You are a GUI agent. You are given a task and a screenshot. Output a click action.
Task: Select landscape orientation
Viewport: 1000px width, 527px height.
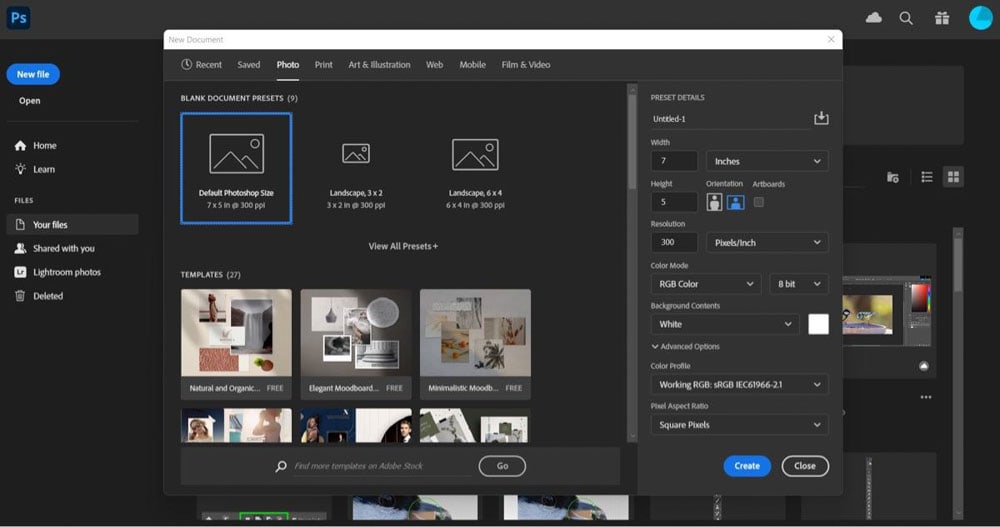point(735,202)
